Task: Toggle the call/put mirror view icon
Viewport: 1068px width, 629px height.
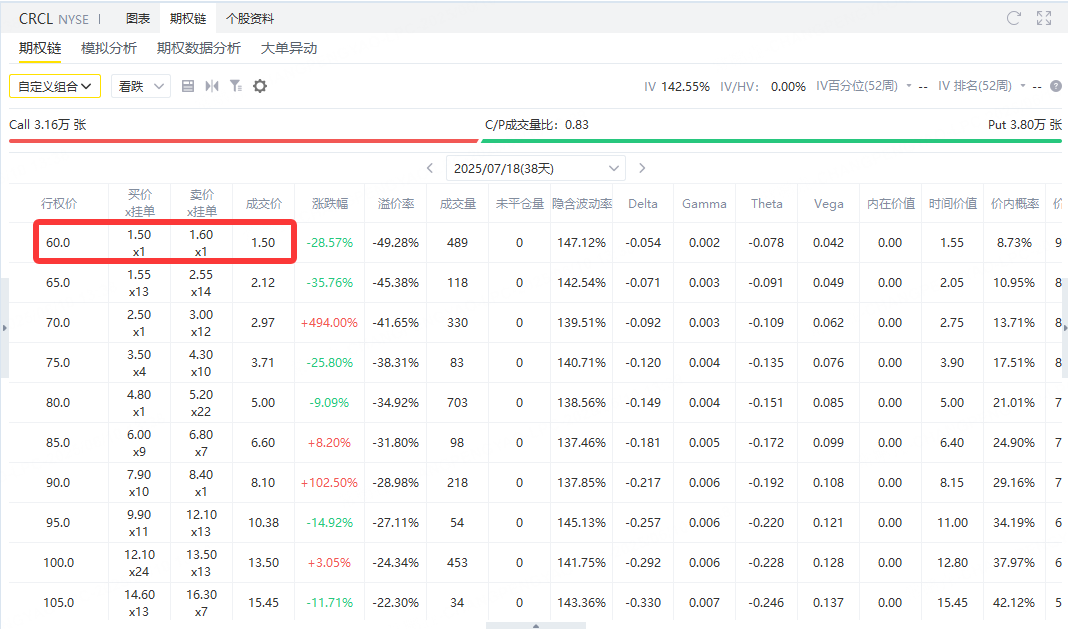Action: (x=212, y=86)
